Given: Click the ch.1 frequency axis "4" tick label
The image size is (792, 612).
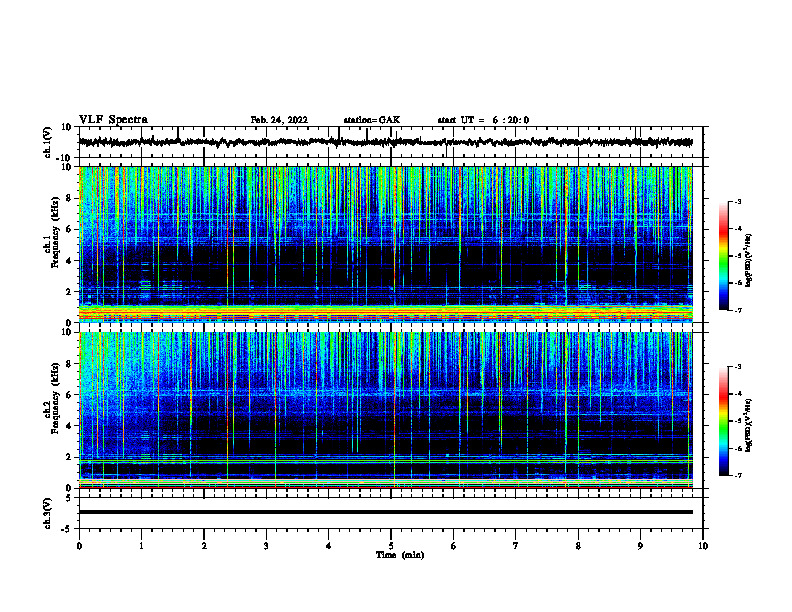Looking at the screenshot, I should (69, 261).
